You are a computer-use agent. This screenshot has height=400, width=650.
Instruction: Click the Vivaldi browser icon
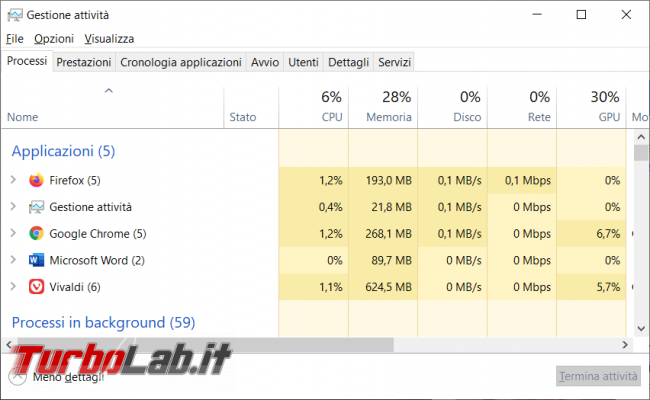tap(36, 287)
